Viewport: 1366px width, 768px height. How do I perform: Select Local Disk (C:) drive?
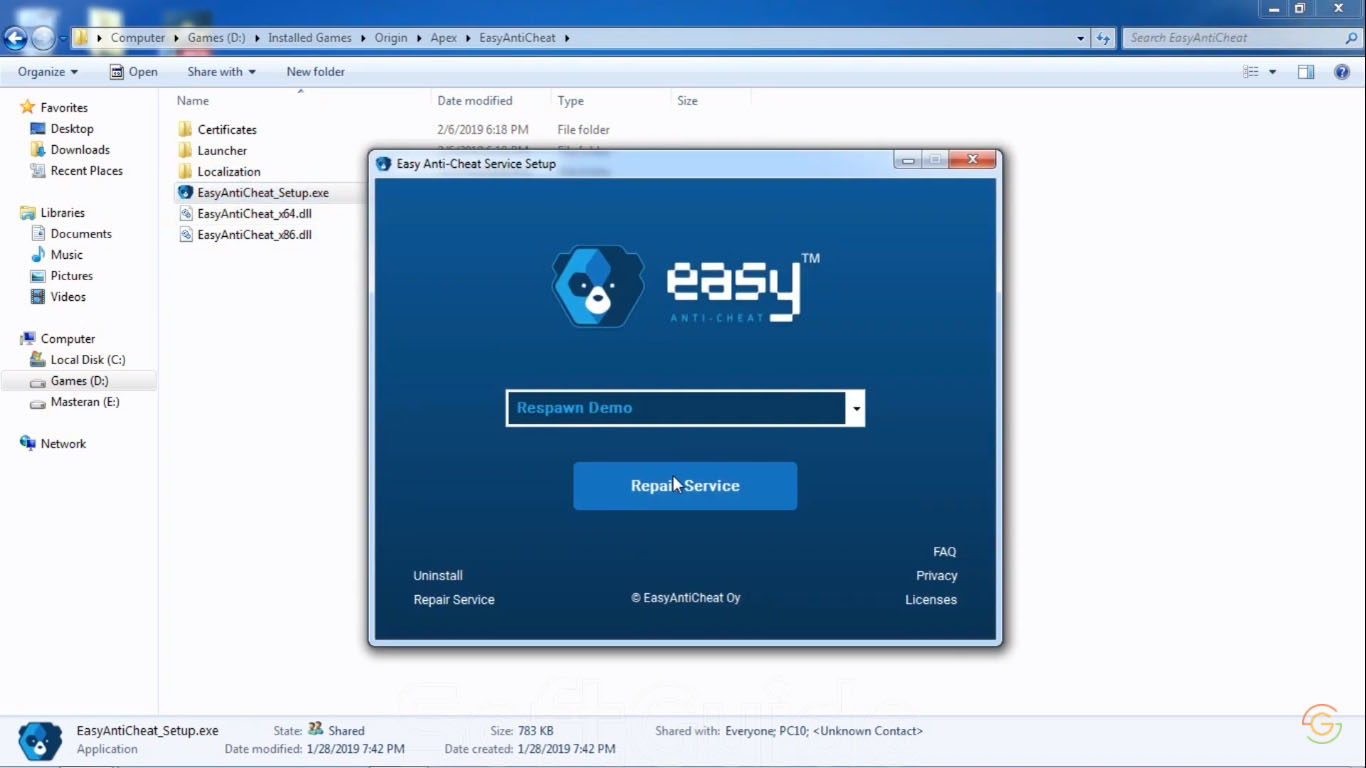(x=87, y=360)
